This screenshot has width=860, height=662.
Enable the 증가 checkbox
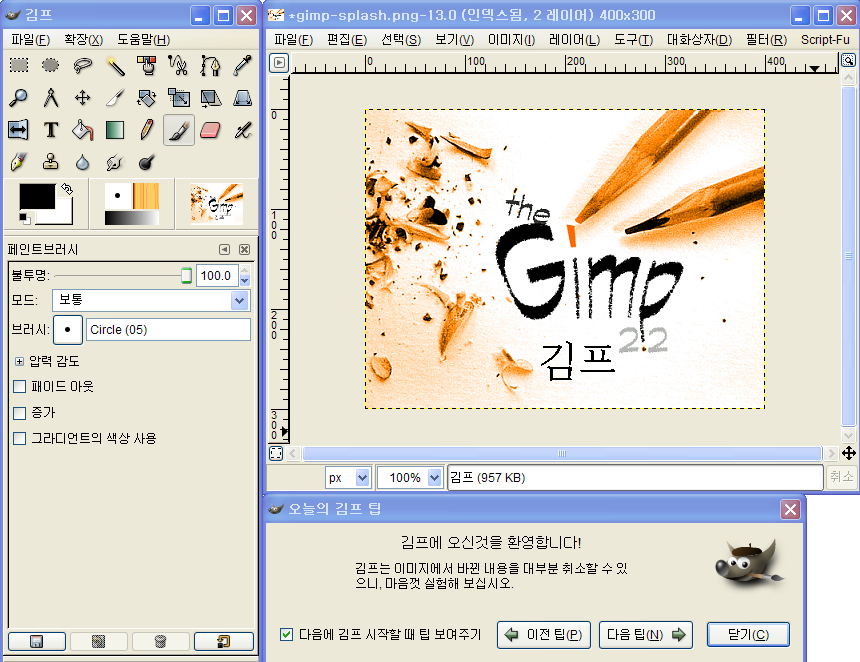(20, 412)
